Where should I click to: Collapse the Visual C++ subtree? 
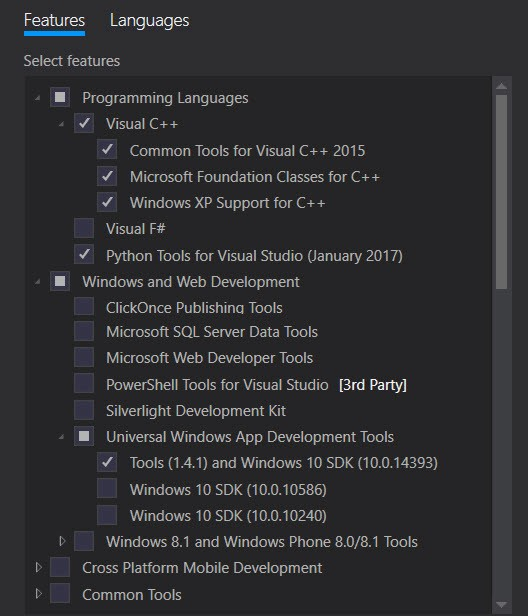click(61, 124)
